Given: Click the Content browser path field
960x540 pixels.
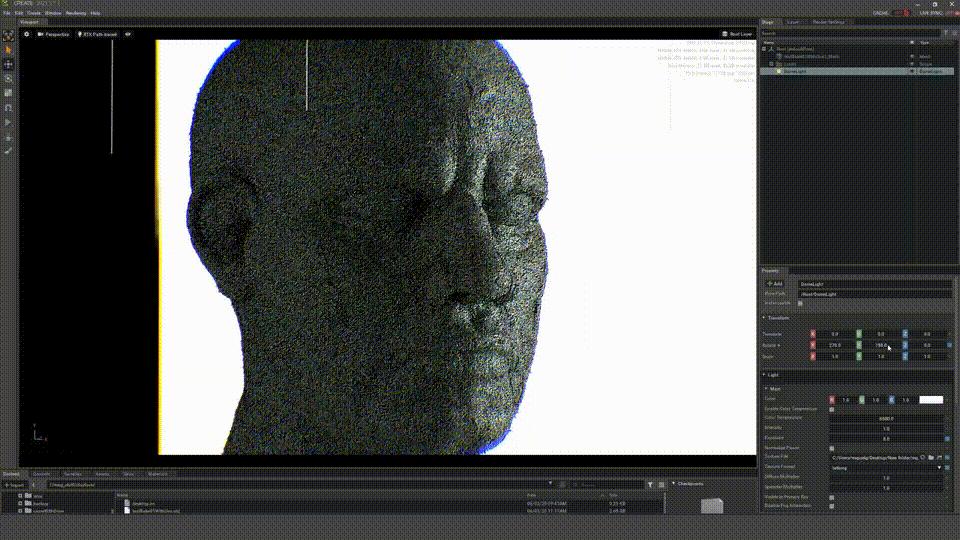Looking at the screenshot, I should (298, 484).
